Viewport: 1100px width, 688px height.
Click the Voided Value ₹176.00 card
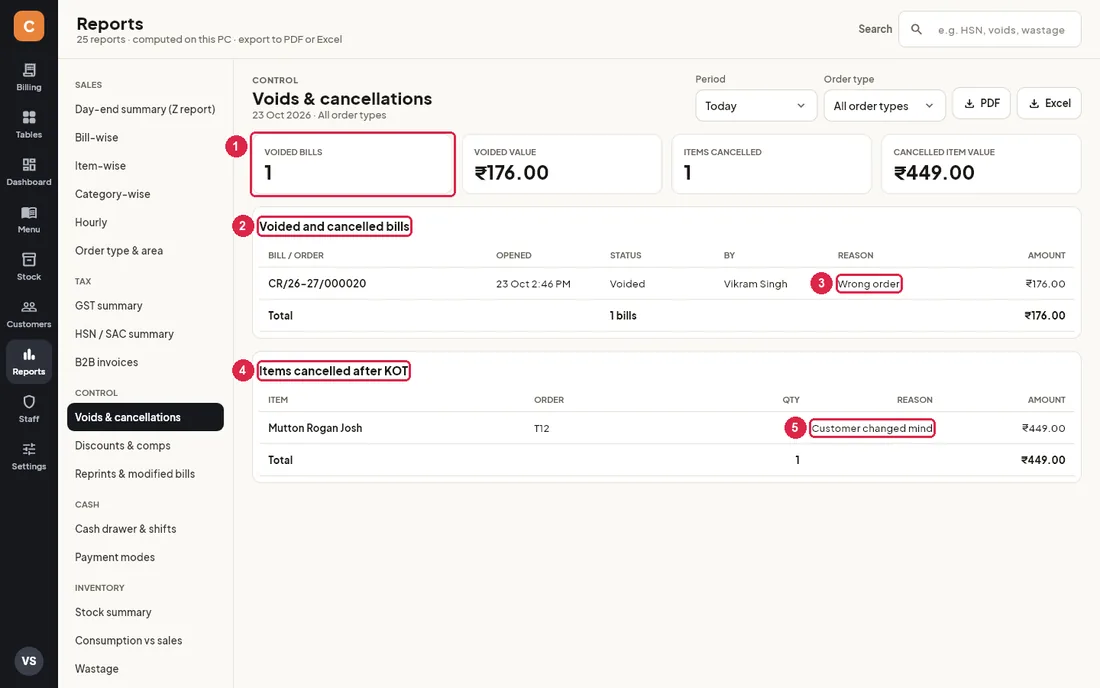562,164
